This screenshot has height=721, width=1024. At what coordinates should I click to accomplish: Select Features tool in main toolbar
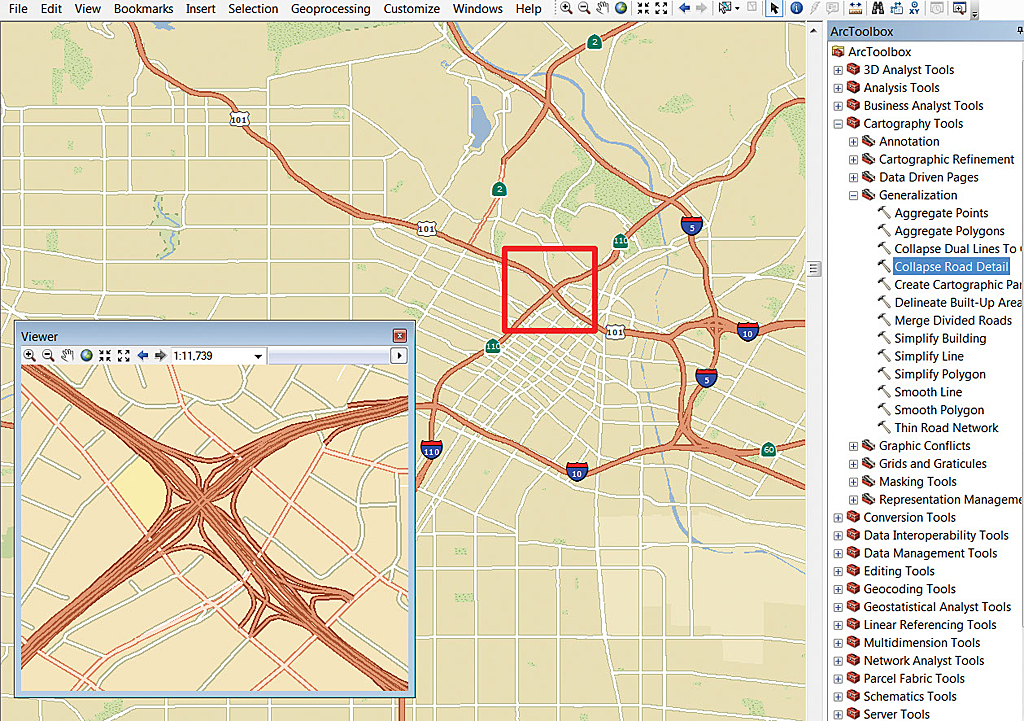[x=724, y=8]
